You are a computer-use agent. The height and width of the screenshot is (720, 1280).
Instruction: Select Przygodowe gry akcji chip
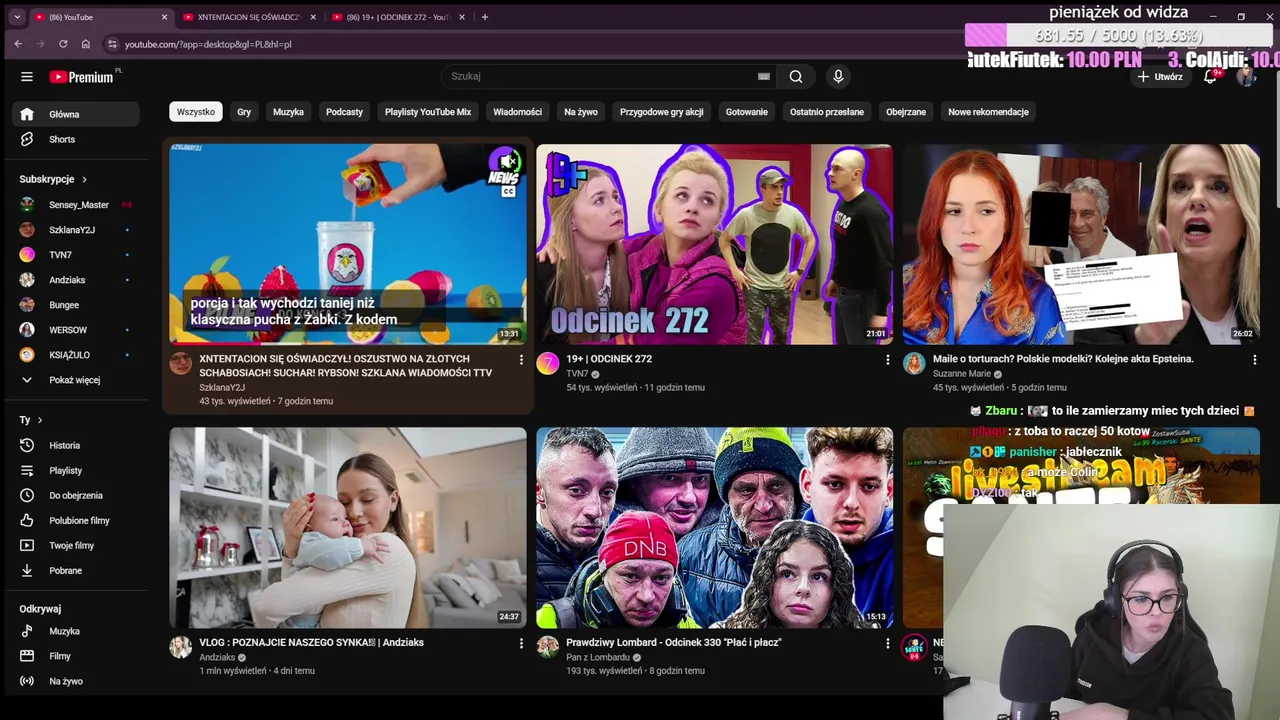coord(662,112)
